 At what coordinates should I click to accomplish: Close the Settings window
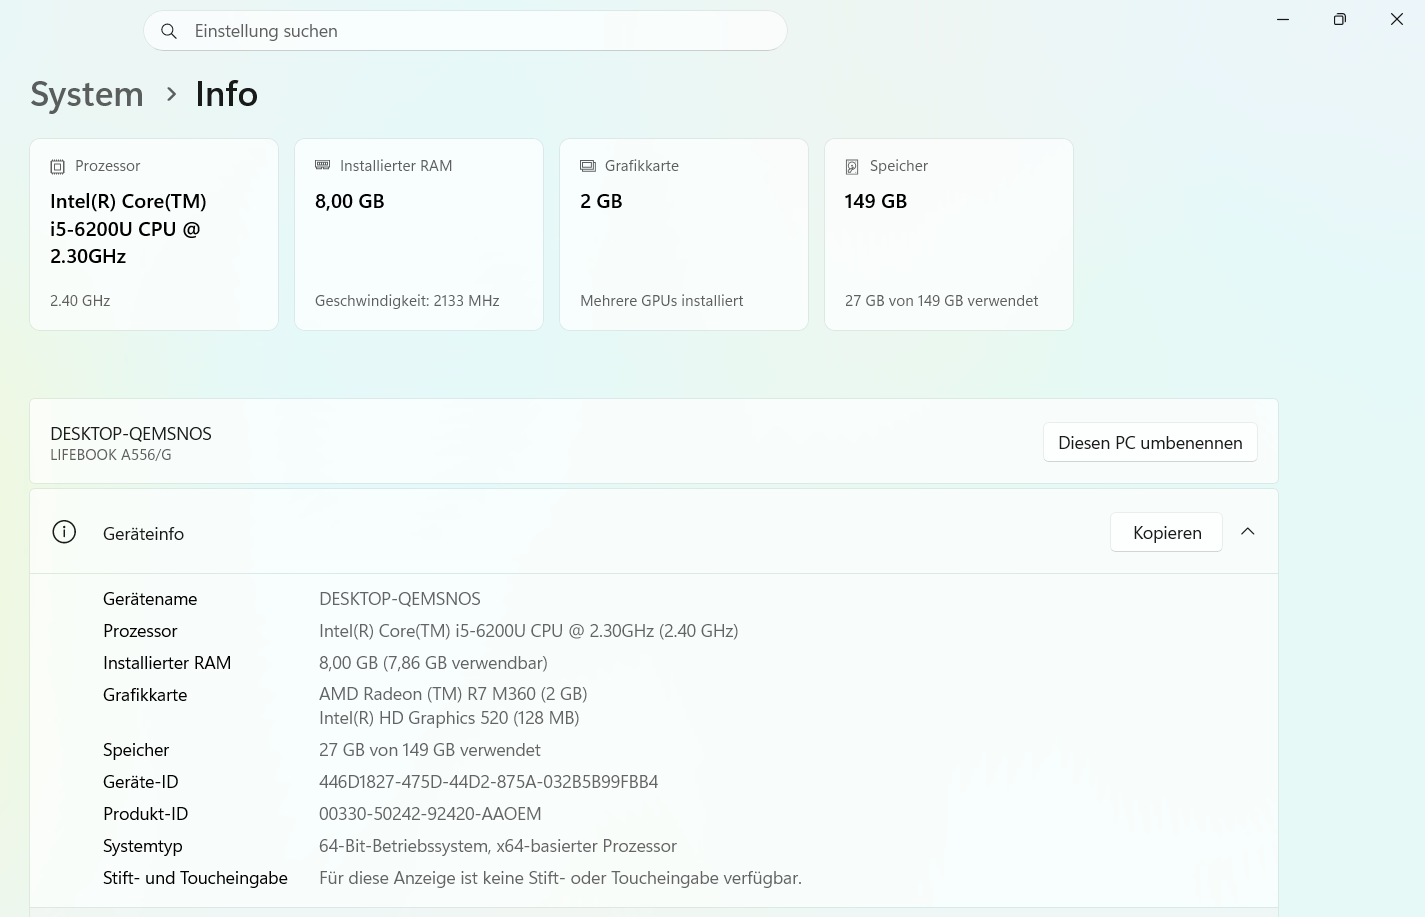tap(1397, 20)
